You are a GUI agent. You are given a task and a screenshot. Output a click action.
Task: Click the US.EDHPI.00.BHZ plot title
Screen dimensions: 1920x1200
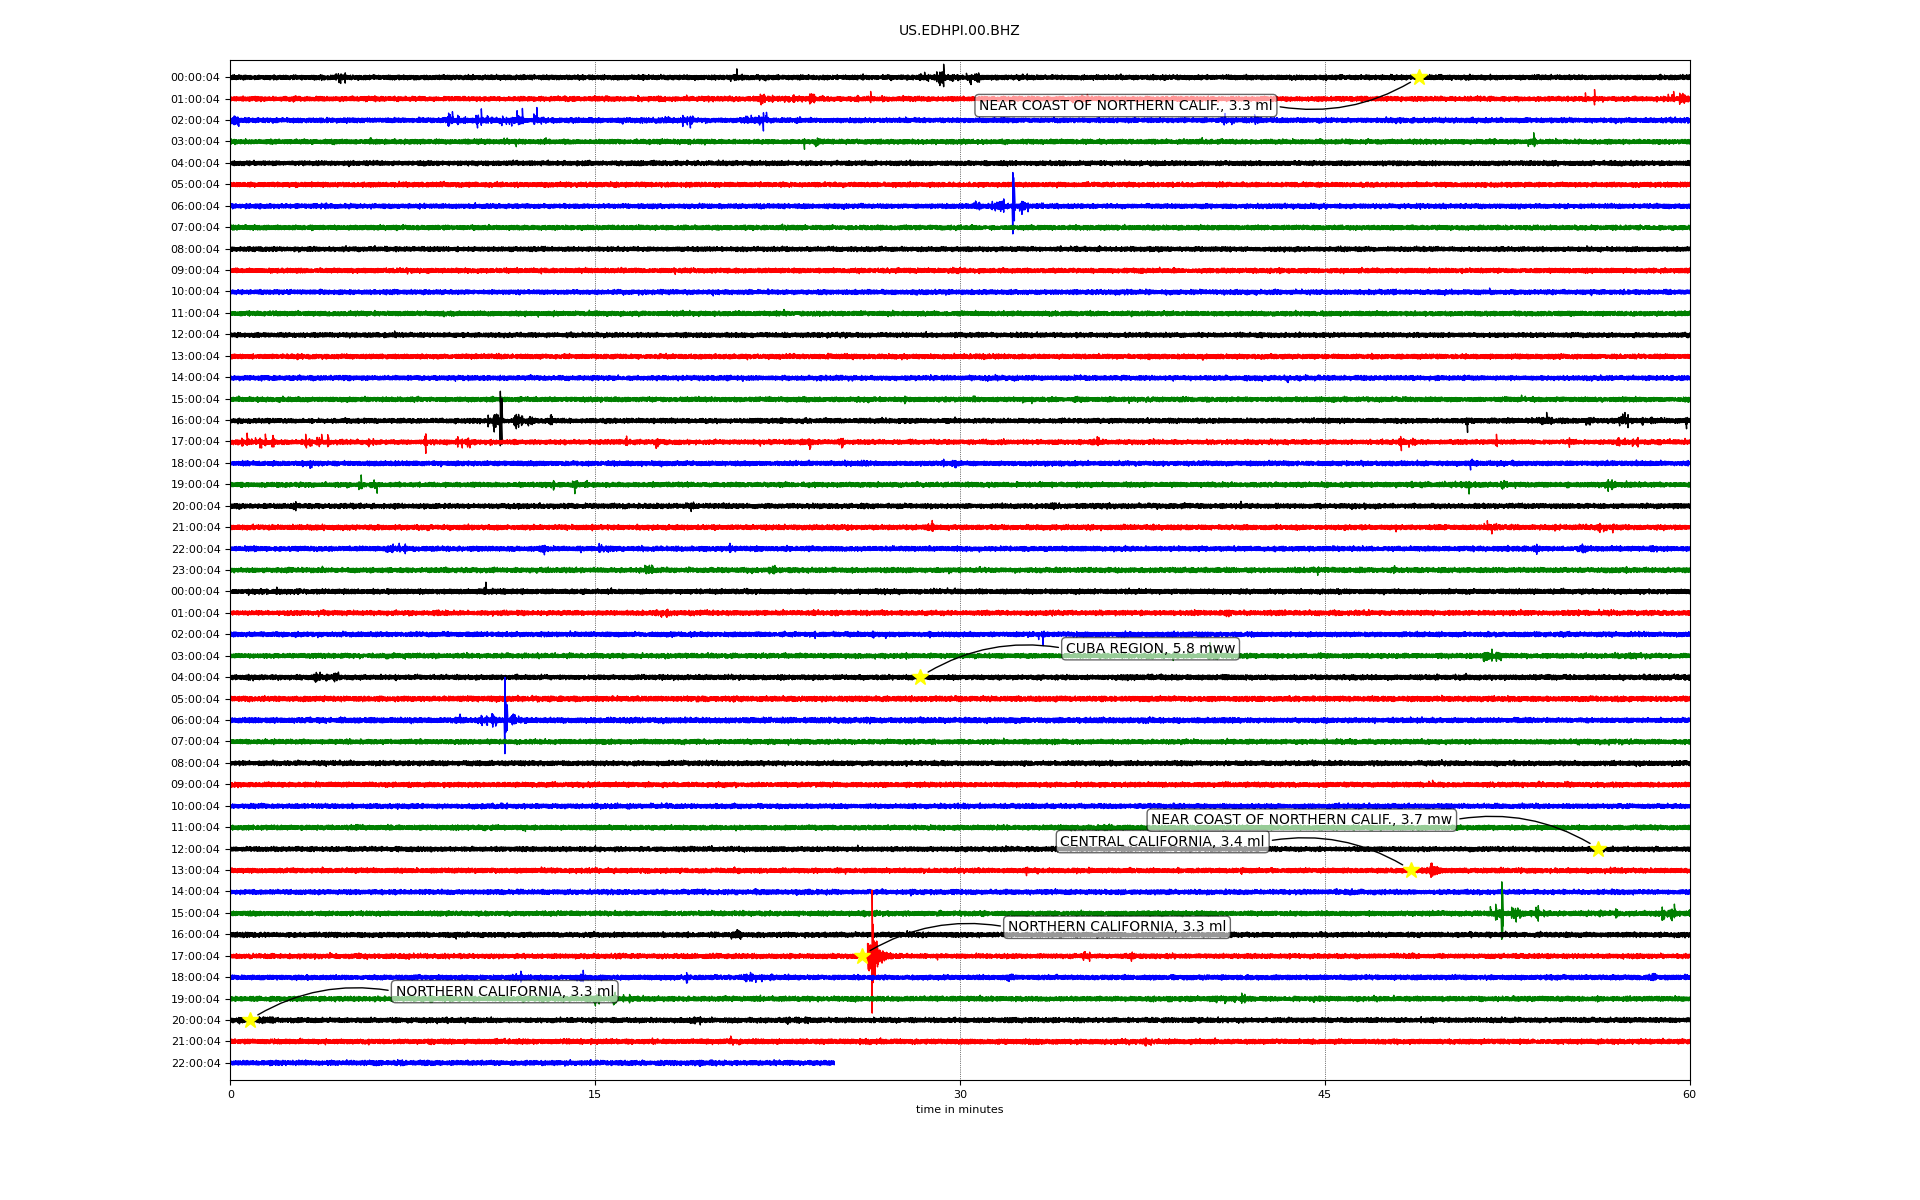959,31
